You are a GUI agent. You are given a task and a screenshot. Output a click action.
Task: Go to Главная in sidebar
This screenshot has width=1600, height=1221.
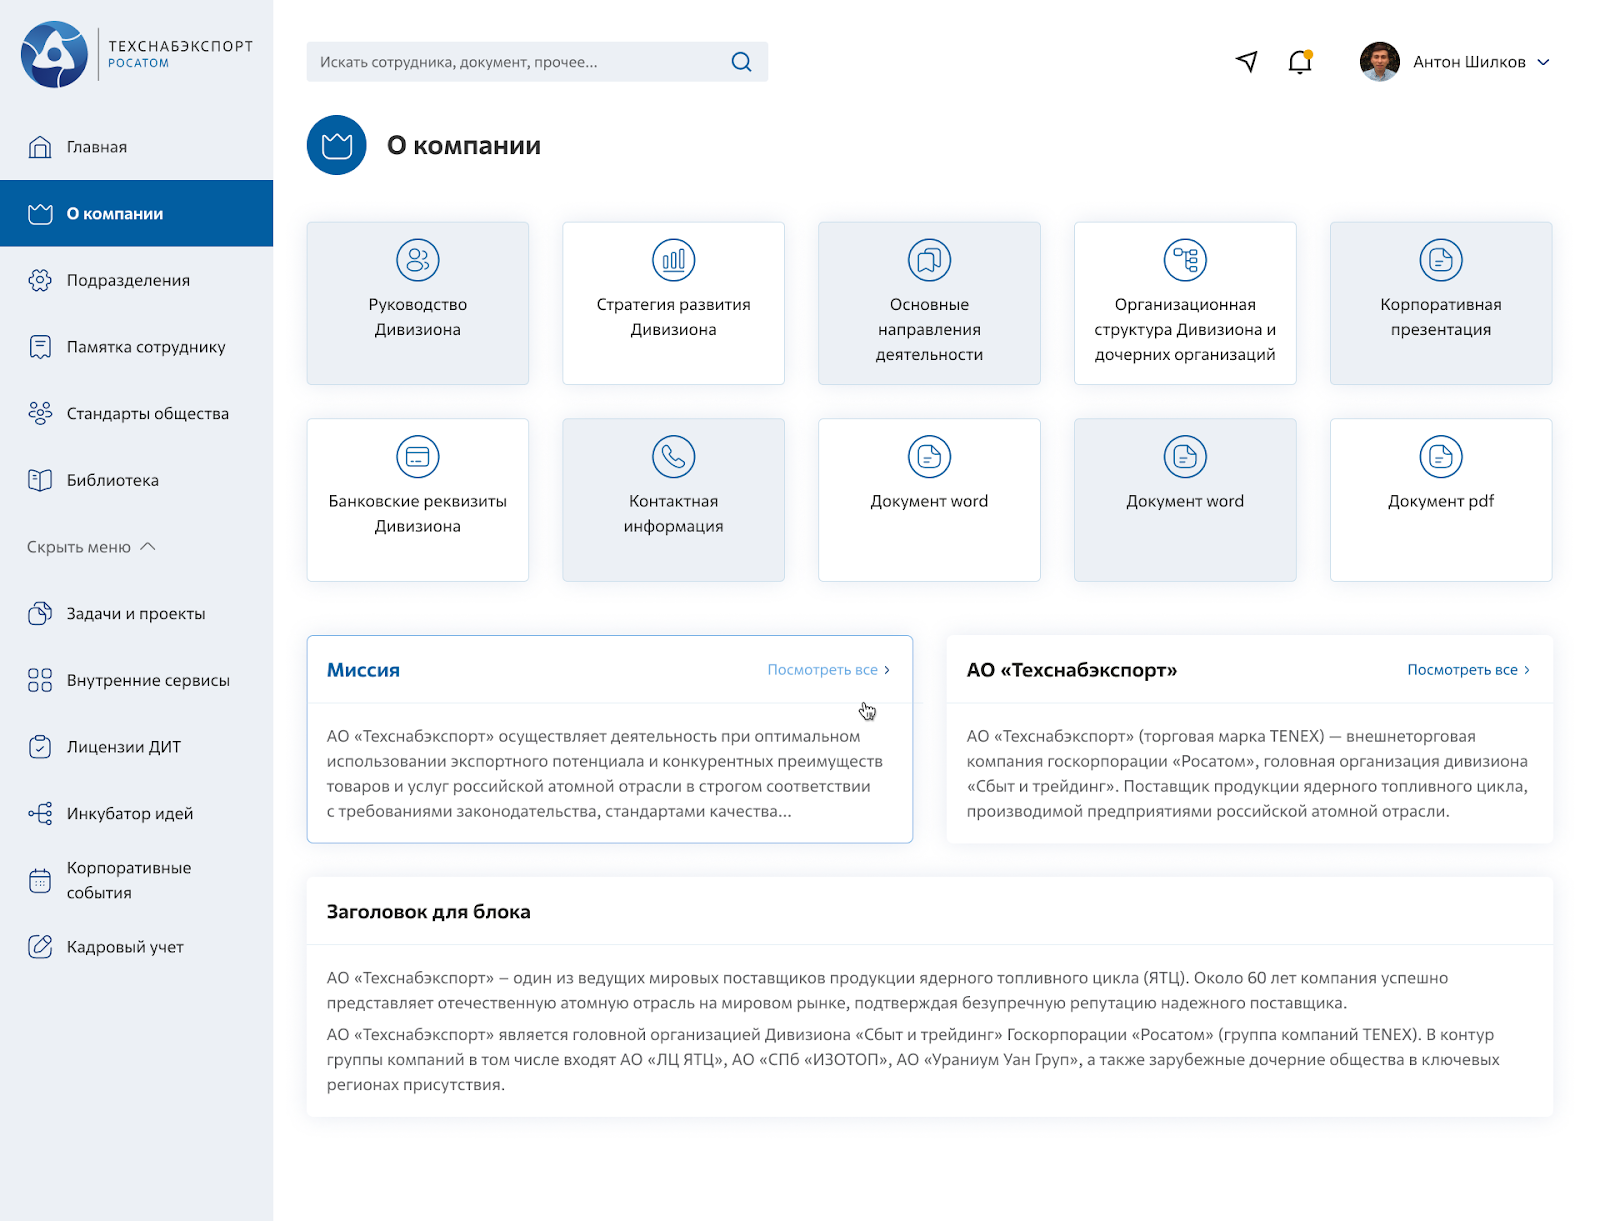point(96,147)
